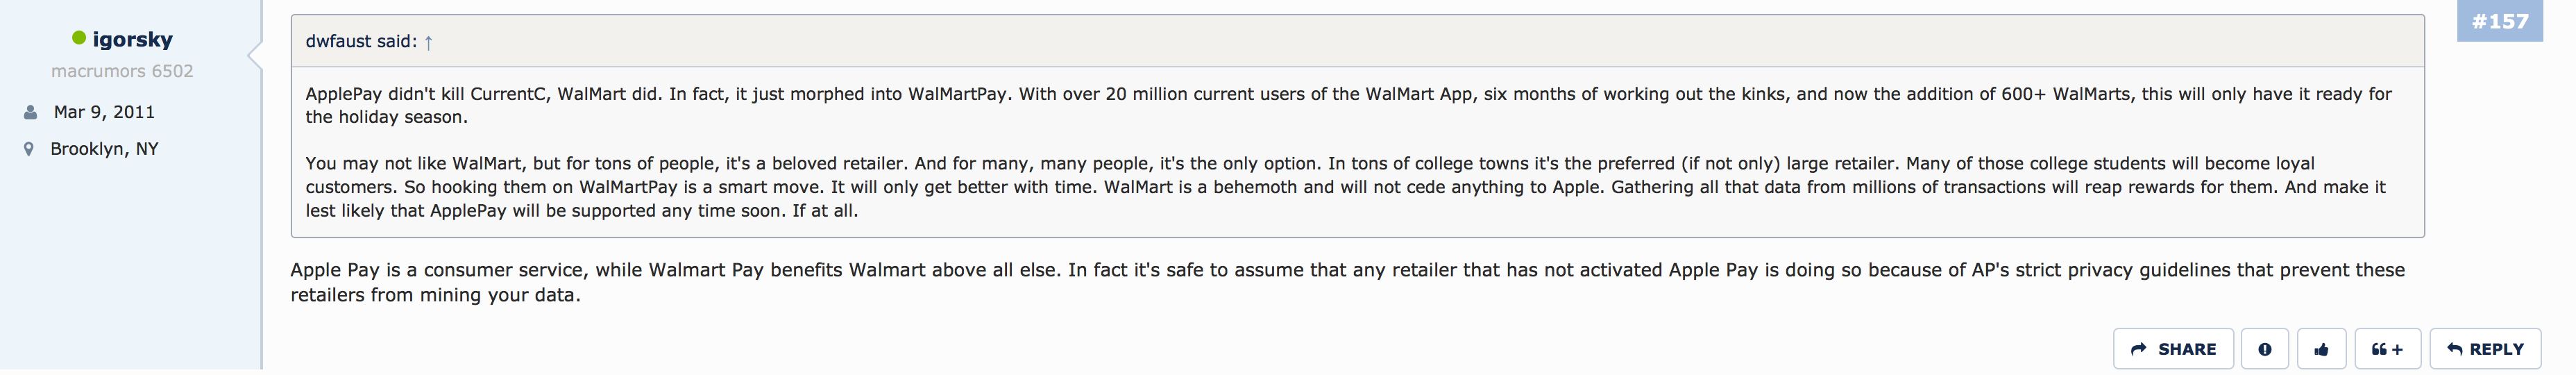Click the Mar 9, 2011 join date

click(x=104, y=112)
